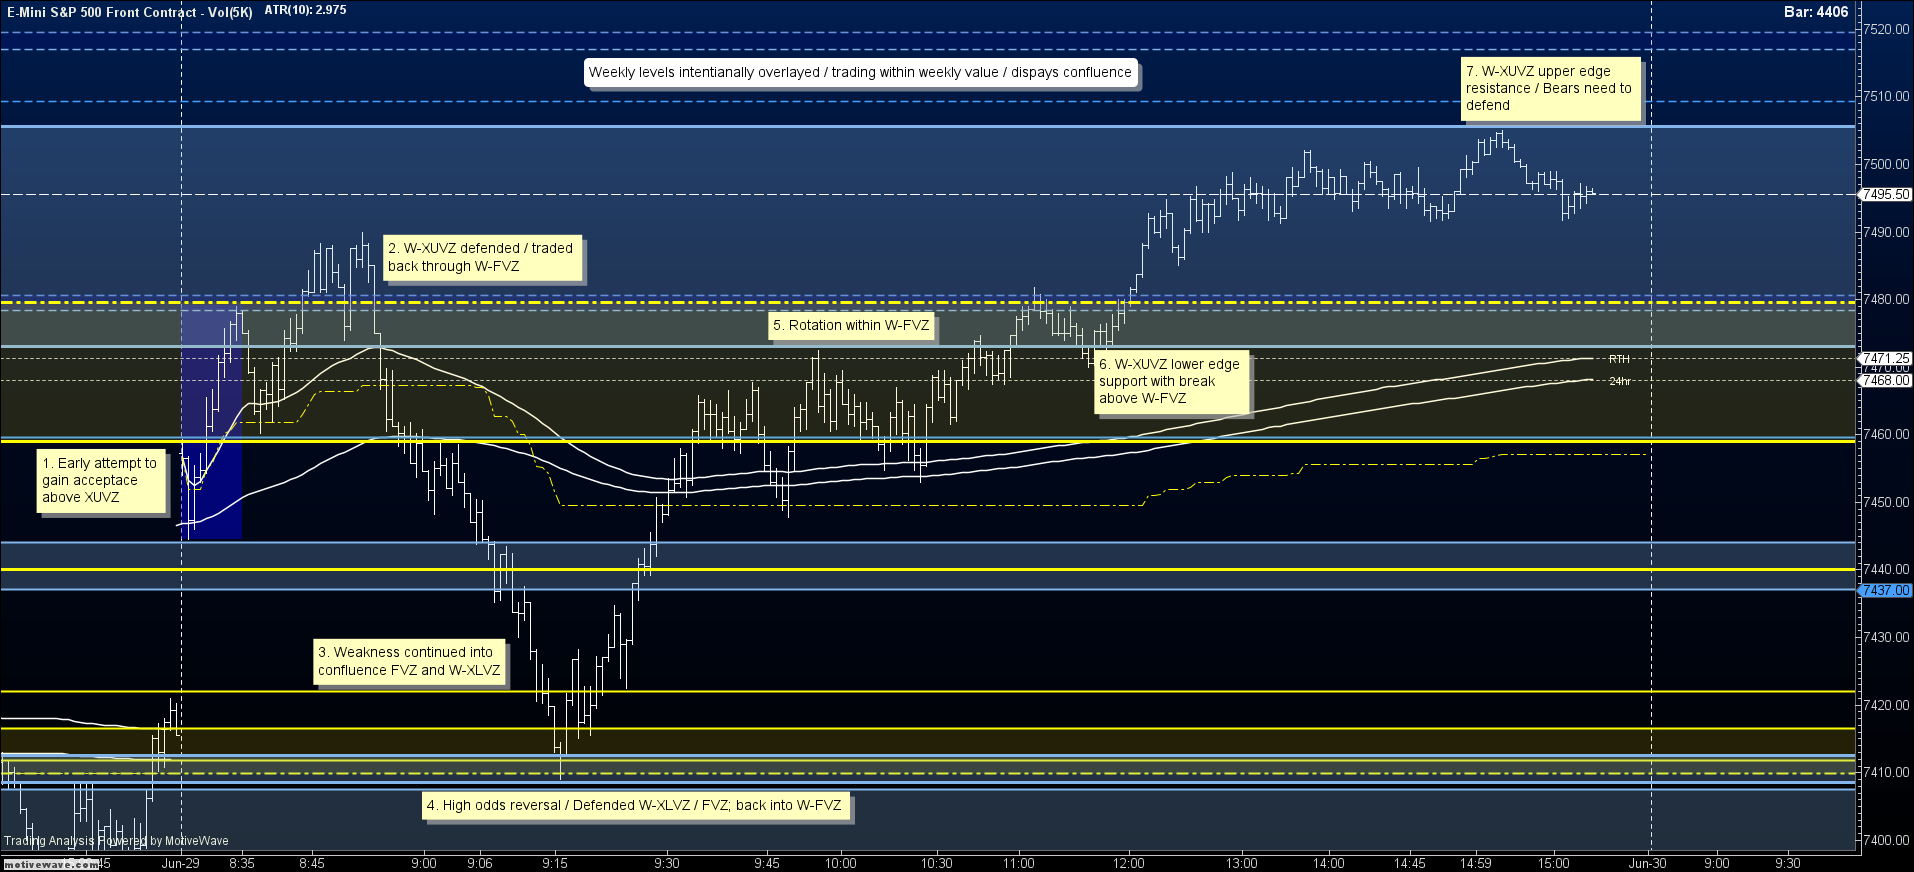Click annotation '1. Early attempt to gain acceptance above XUVZ'
Viewport: 1914px width, 872px height.
click(101, 481)
